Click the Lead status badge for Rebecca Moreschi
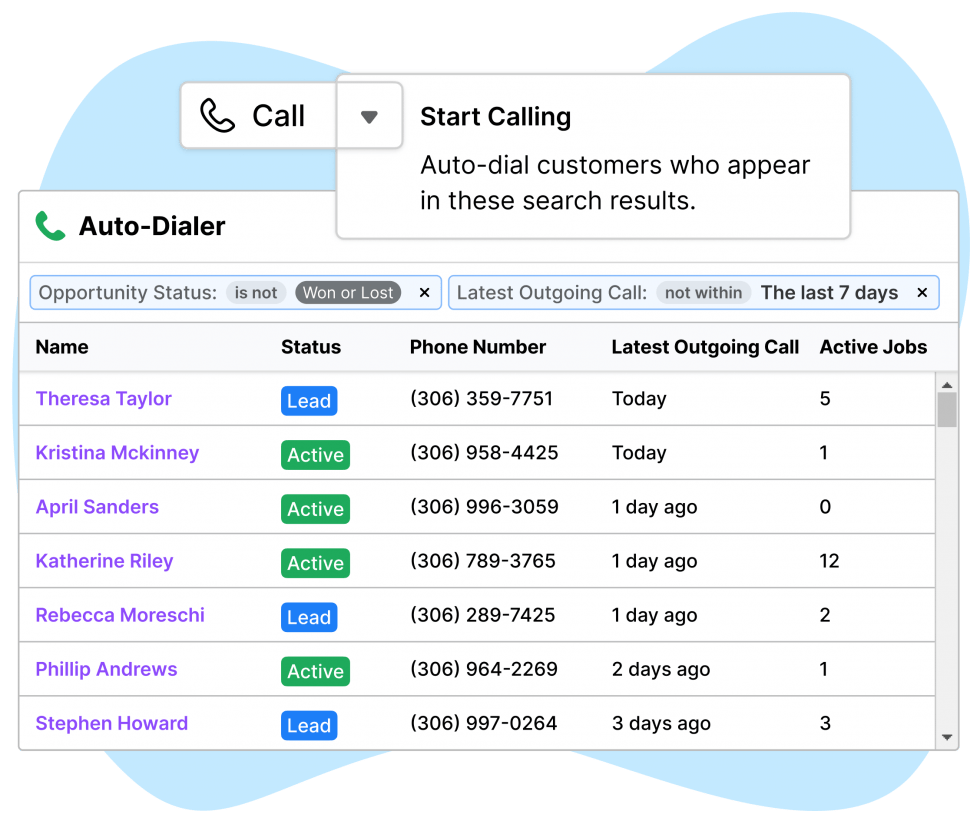The height and width of the screenshot is (834, 980). pos(309,617)
